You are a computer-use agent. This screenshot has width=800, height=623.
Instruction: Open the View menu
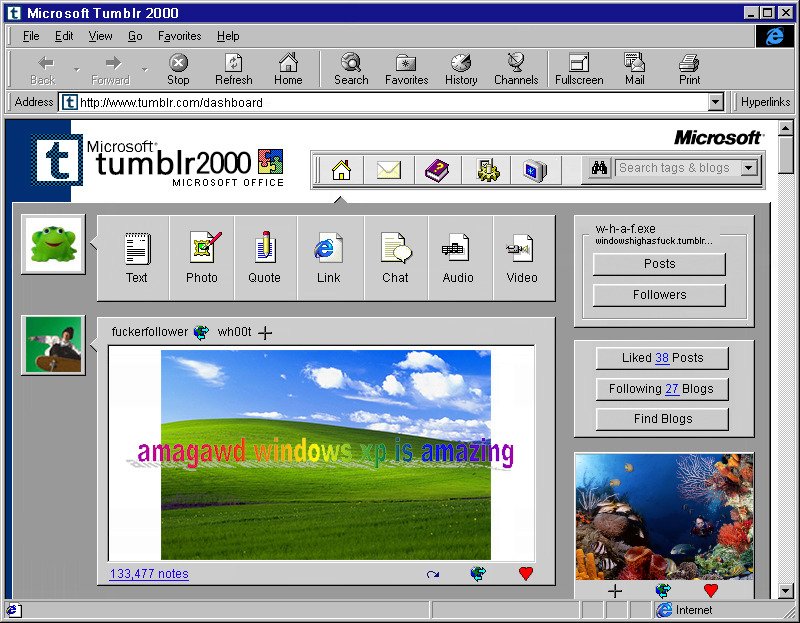coord(100,36)
